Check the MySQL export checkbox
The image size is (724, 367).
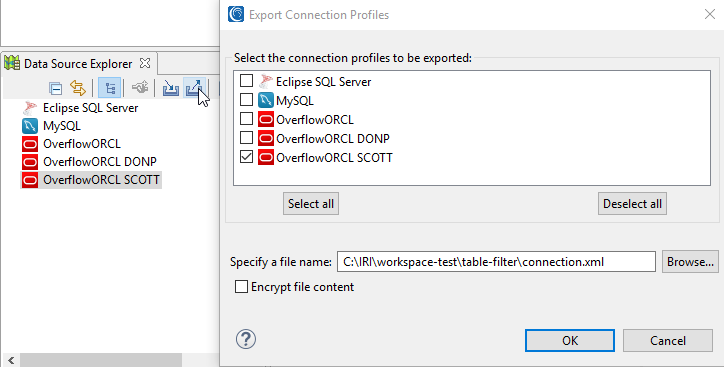point(247,99)
